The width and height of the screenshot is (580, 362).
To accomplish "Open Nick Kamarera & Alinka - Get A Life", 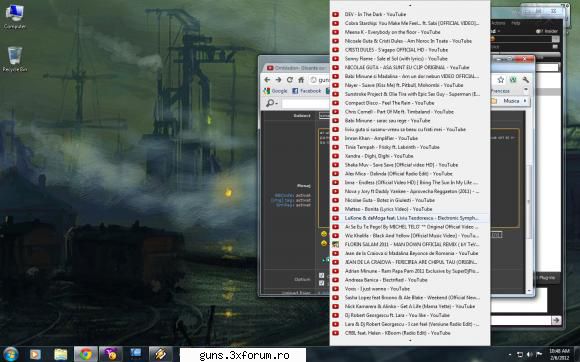I will [410, 307].
